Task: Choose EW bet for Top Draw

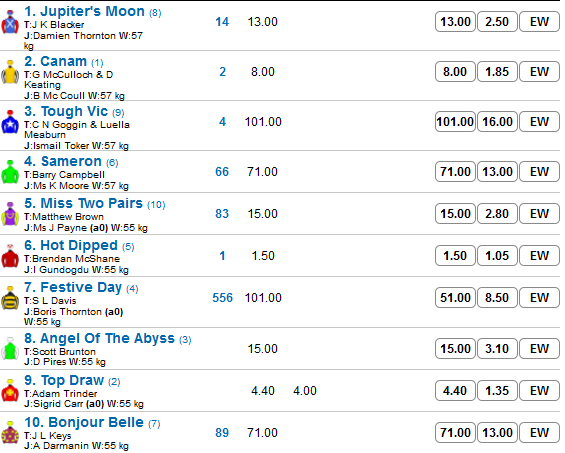Action: pos(539,391)
